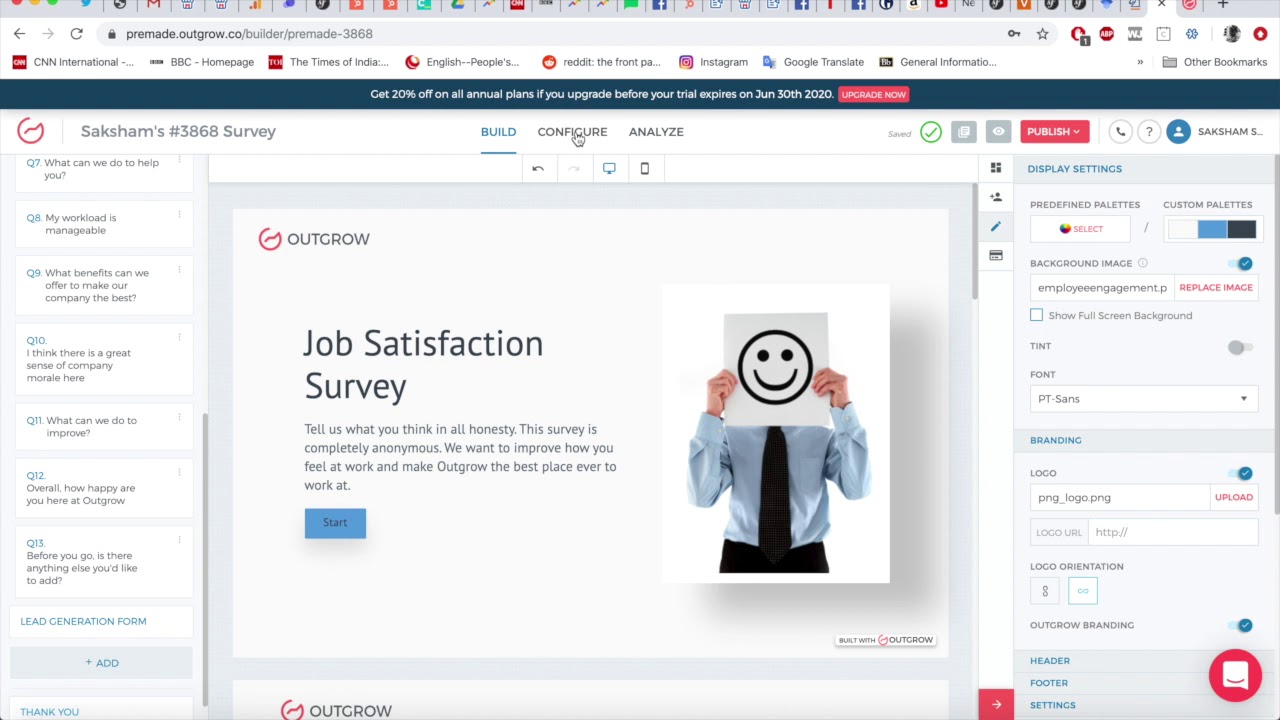Image resolution: width=1280 pixels, height=720 pixels.
Task: Open Q9 options menu dots
Action: coord(180,270)
